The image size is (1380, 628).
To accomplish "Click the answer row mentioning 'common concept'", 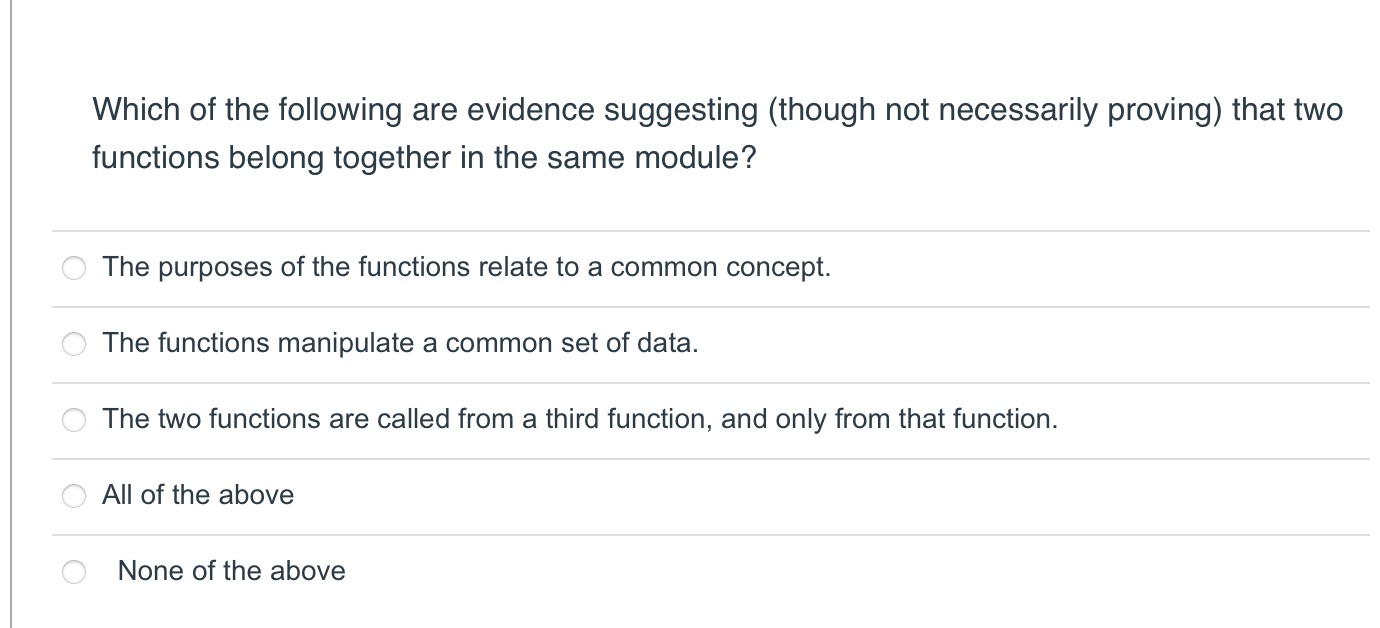I will click(466, 267).
